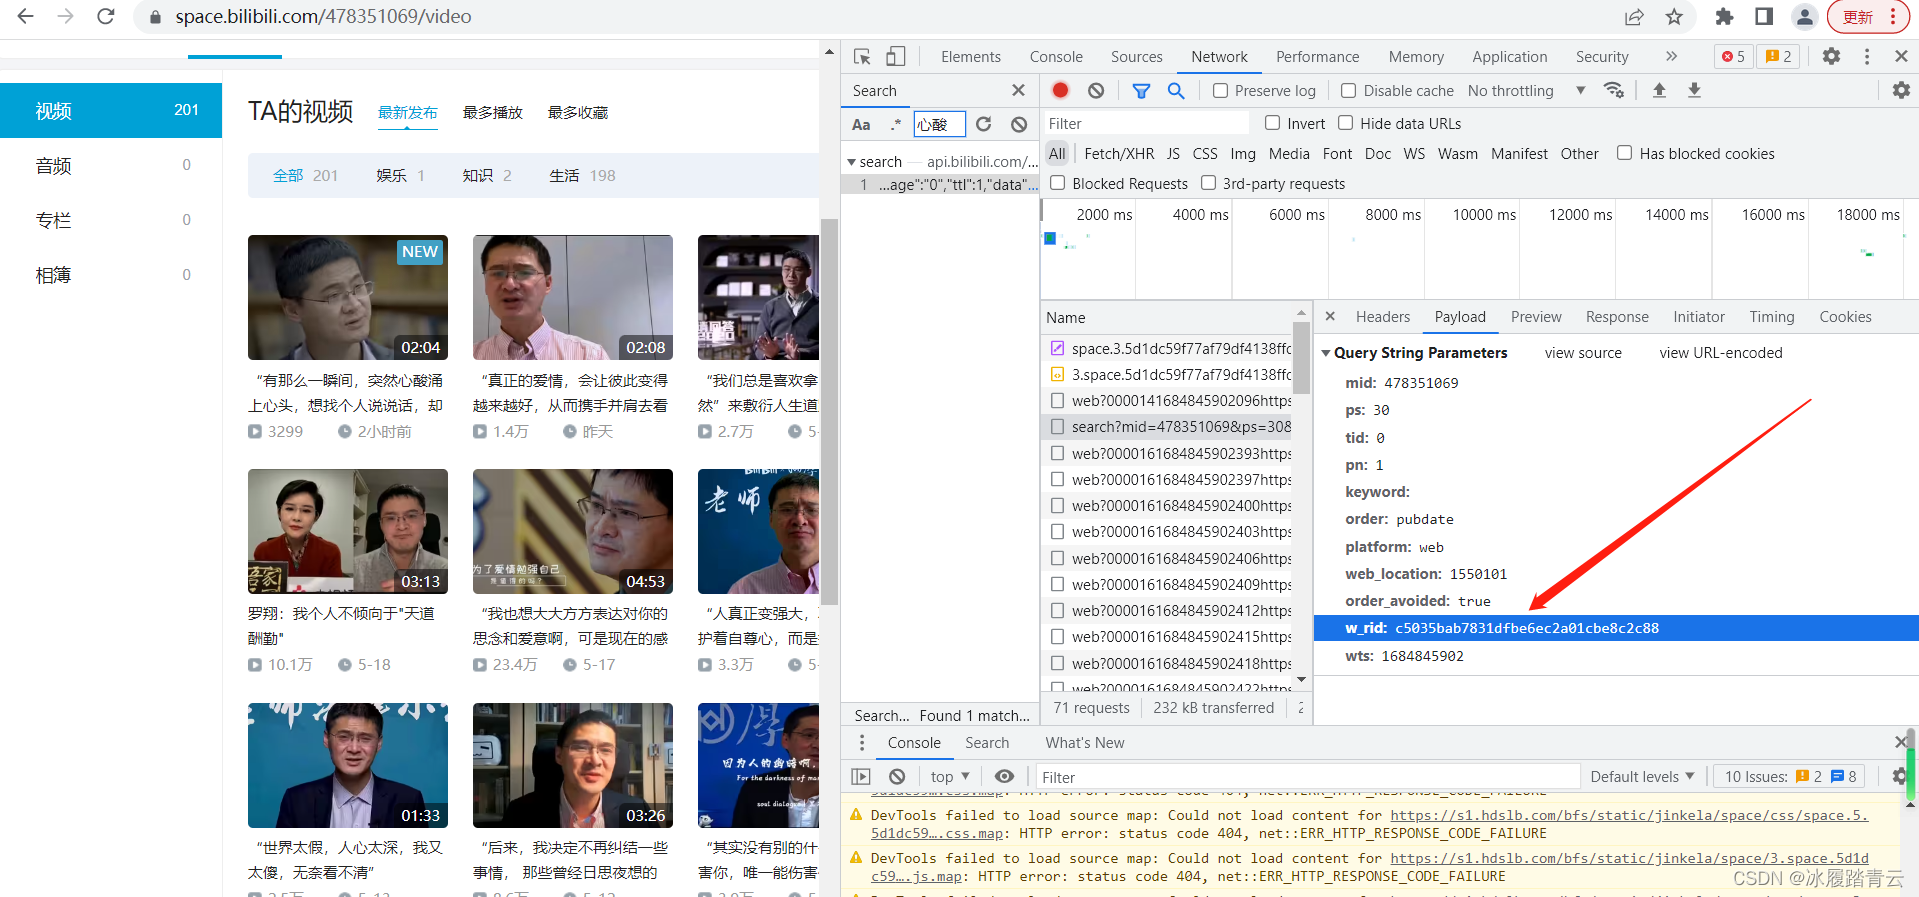Open network search with magnifier icon
The width and height of the screenshot is (1919, 897).
point(1176,90)
